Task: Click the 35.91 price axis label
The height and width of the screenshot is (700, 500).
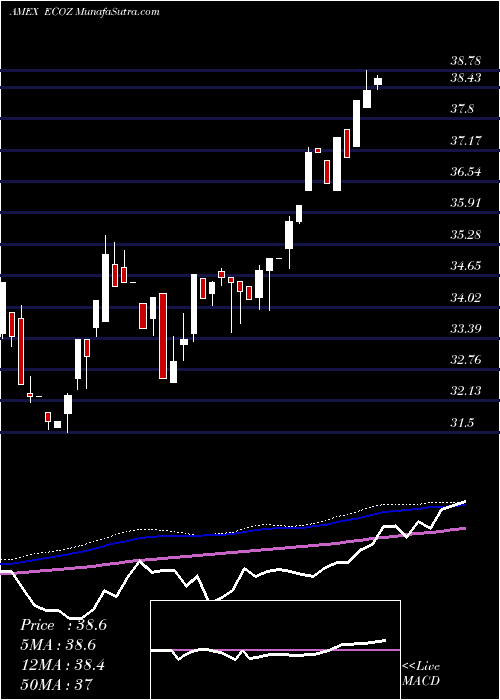Action: click(x=466, y=203)
